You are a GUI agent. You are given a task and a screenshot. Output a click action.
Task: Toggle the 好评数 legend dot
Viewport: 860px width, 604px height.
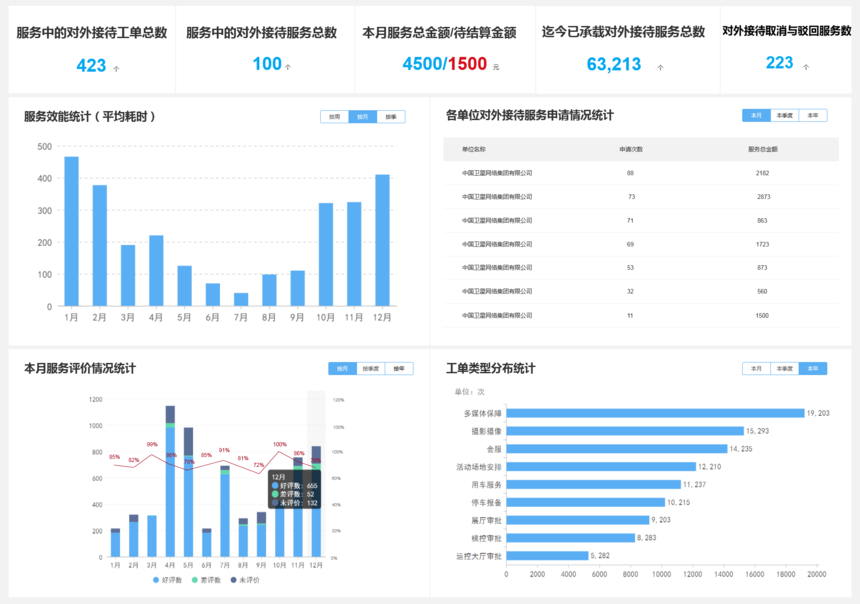pyautogui.click(x=156, y=580)
